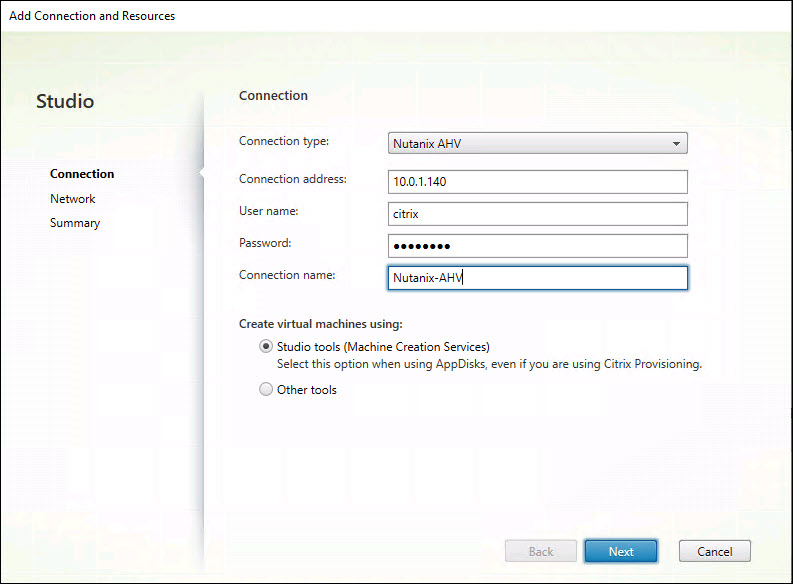Click the AppDisks description text
The image size is (793, 584).
coord(489,364)
